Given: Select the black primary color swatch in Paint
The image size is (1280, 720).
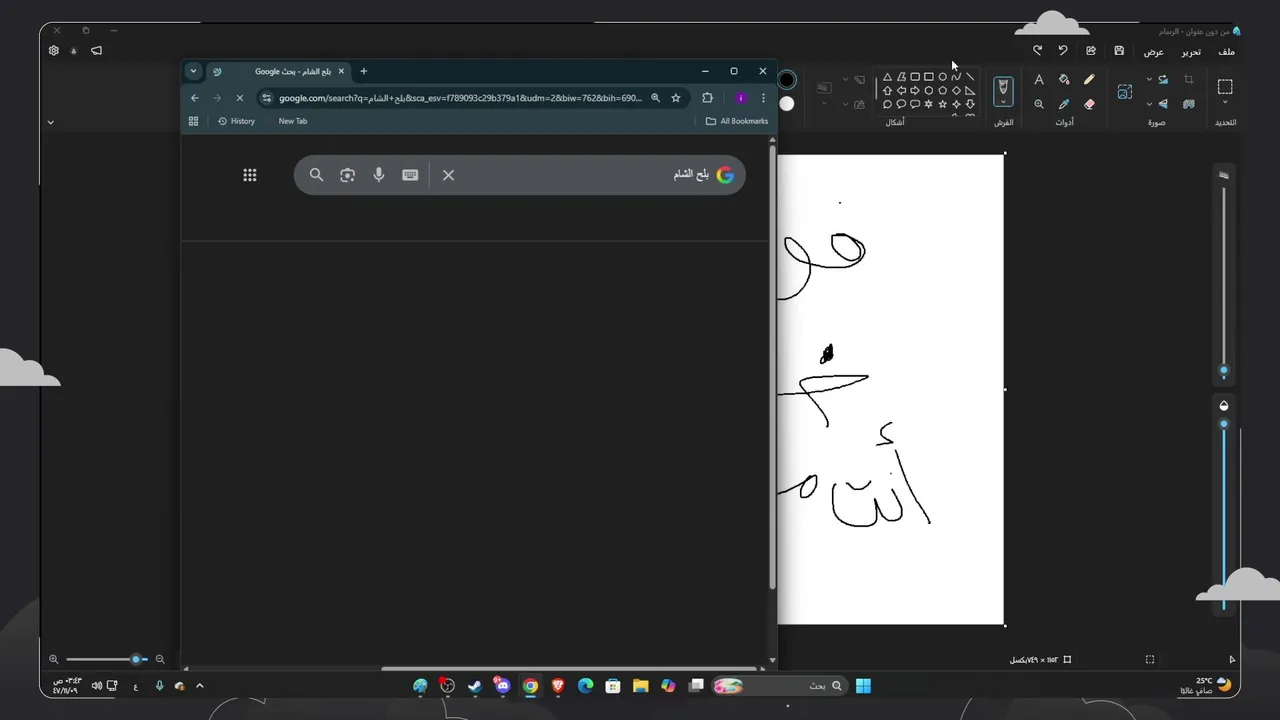Looking at the screenshot, I should click(787, 80).
